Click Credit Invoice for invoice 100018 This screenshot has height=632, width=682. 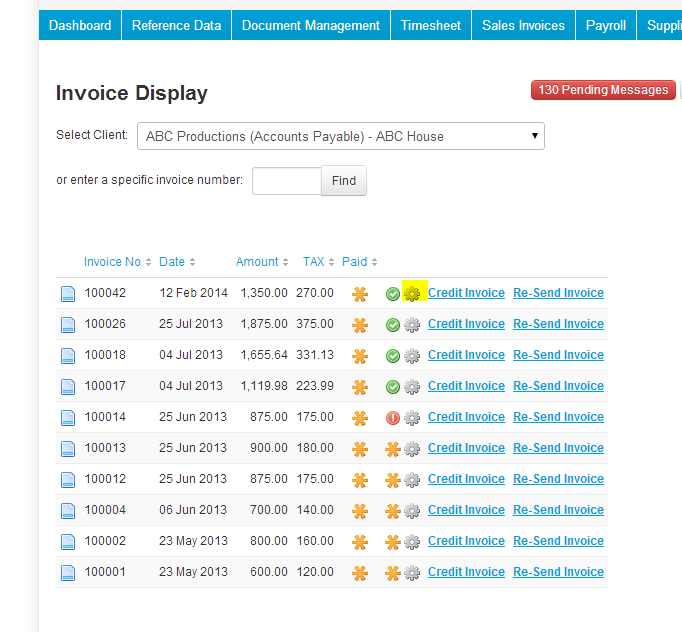coord(466,354)
